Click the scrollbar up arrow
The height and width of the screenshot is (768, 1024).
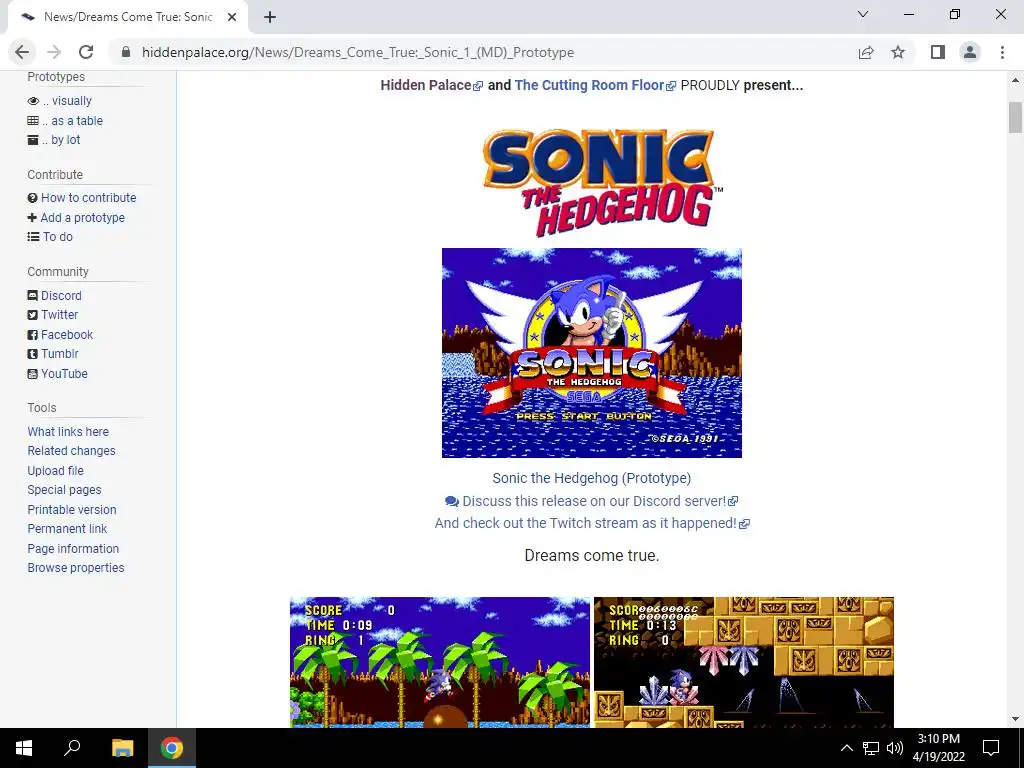(1015, 80)
